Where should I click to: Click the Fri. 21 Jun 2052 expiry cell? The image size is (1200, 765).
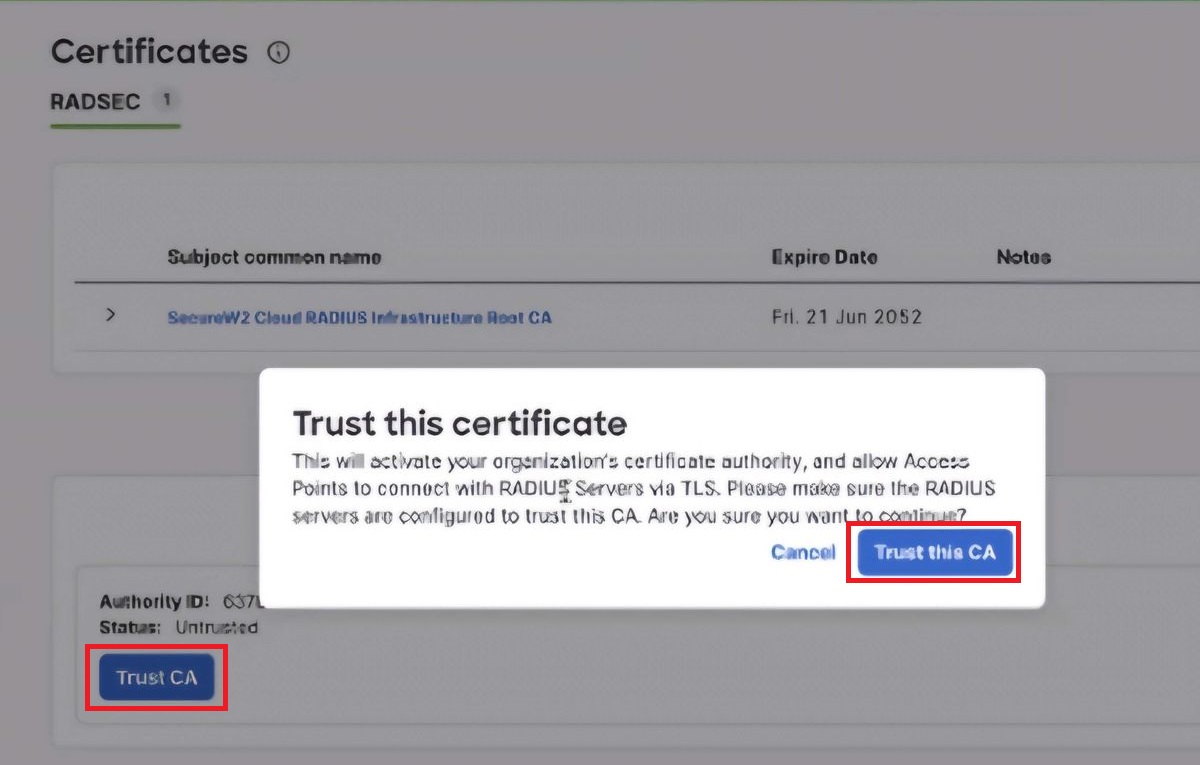click(846, 317)
